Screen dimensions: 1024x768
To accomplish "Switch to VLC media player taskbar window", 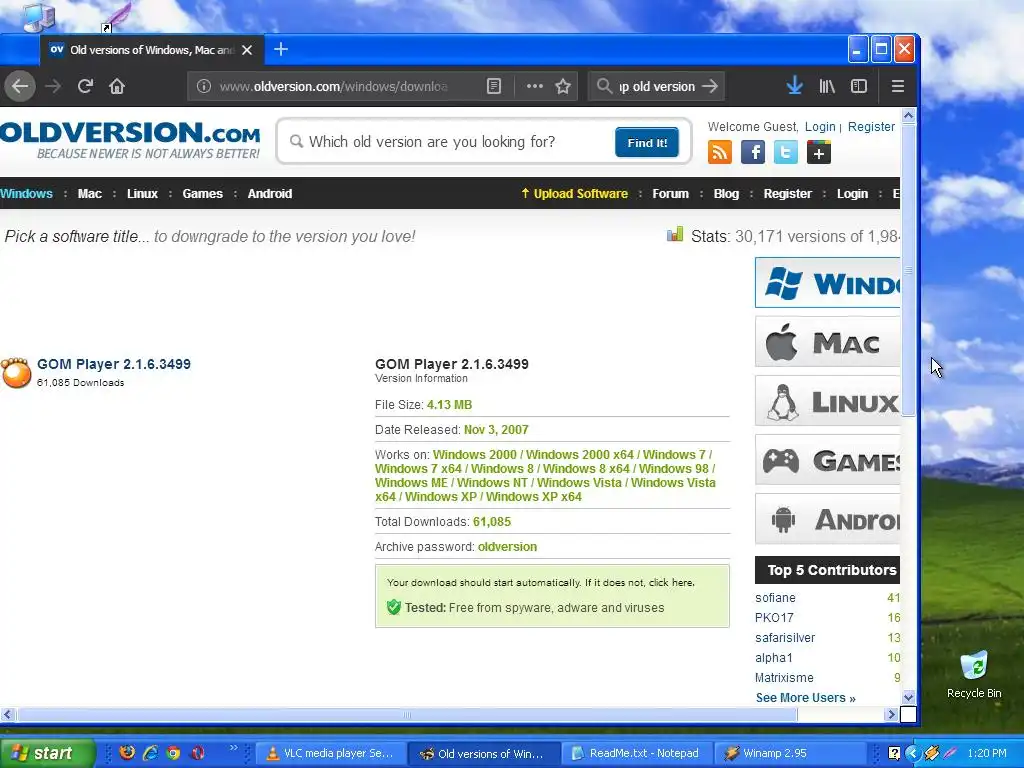I will (x=330, y=753).
